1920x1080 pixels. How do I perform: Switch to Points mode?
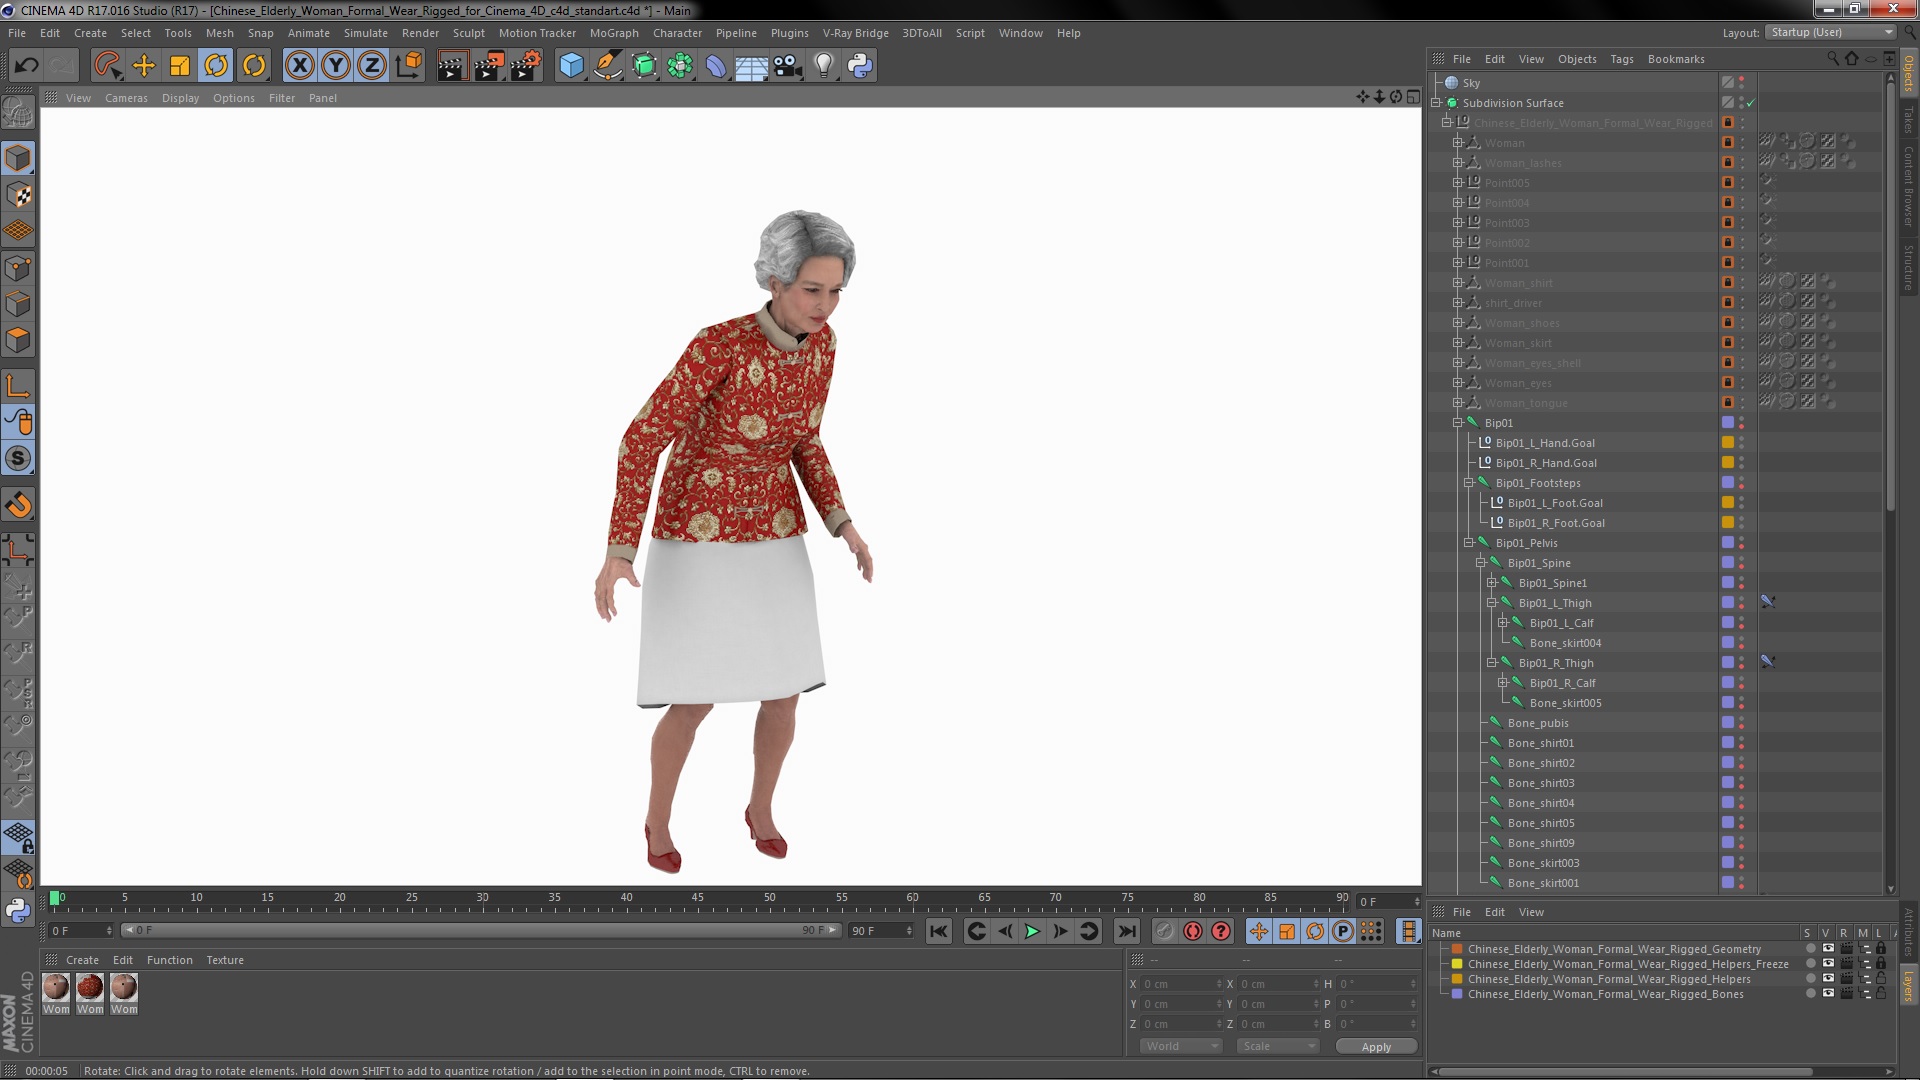coord(18,268)
